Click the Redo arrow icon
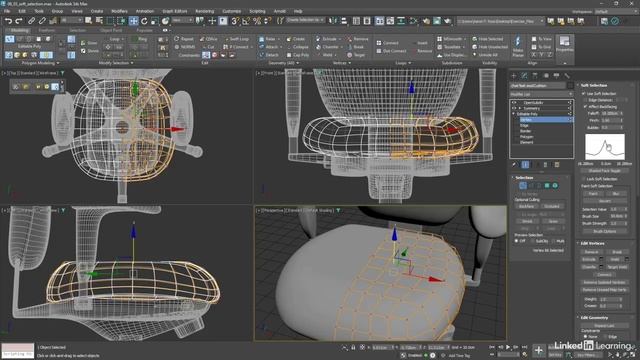Viewport: 640px width, 360px height. click(x=19, y=20)
